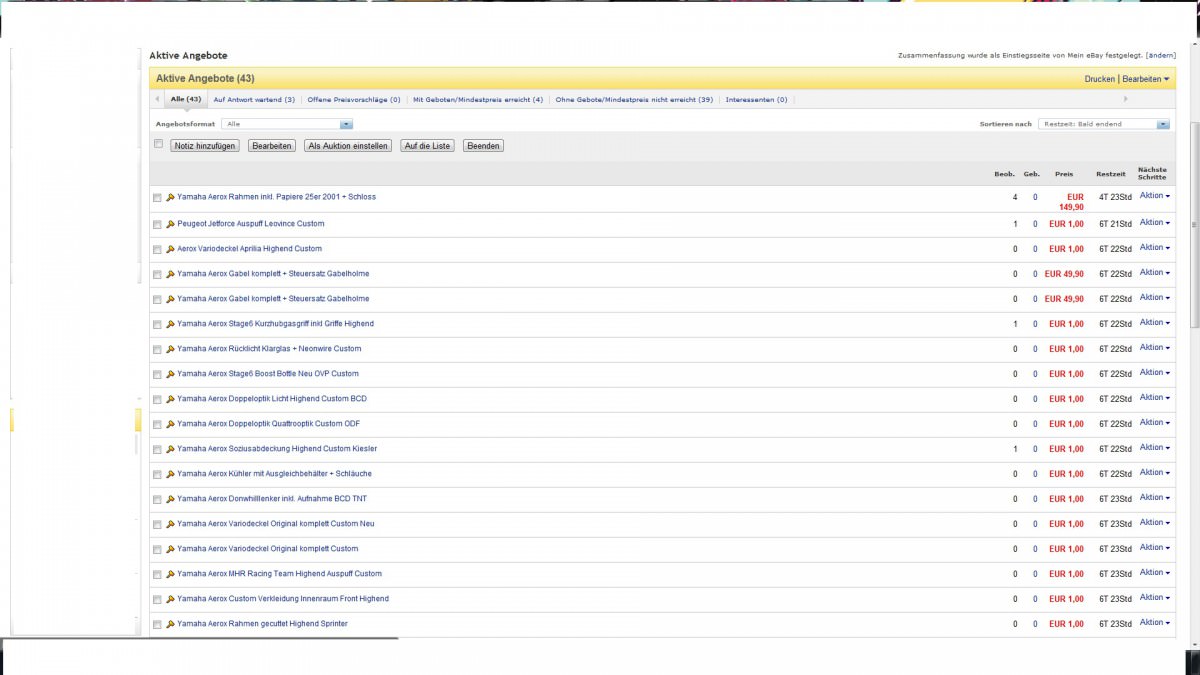Open Aktion menu for Yamaha Aerox Rahmen inkl. Papiere
The width and height of the screenshot is (1200, 675).
click(1155, 196)
